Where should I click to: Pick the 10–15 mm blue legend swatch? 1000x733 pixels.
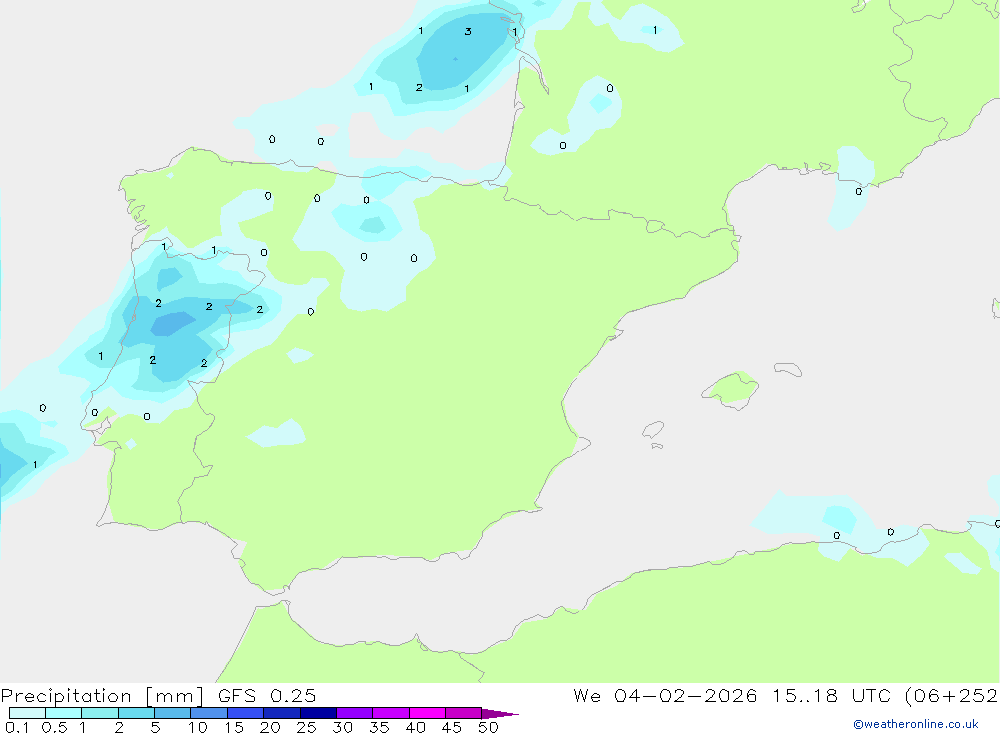point(209,713)
